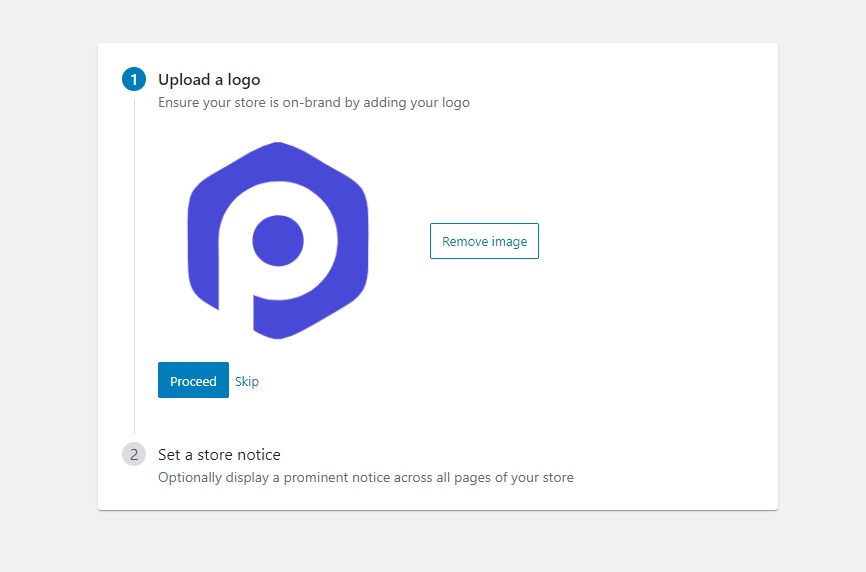Click the Proceed button
The width and height of the screenshot is (866, 572).
coord(193,380)
